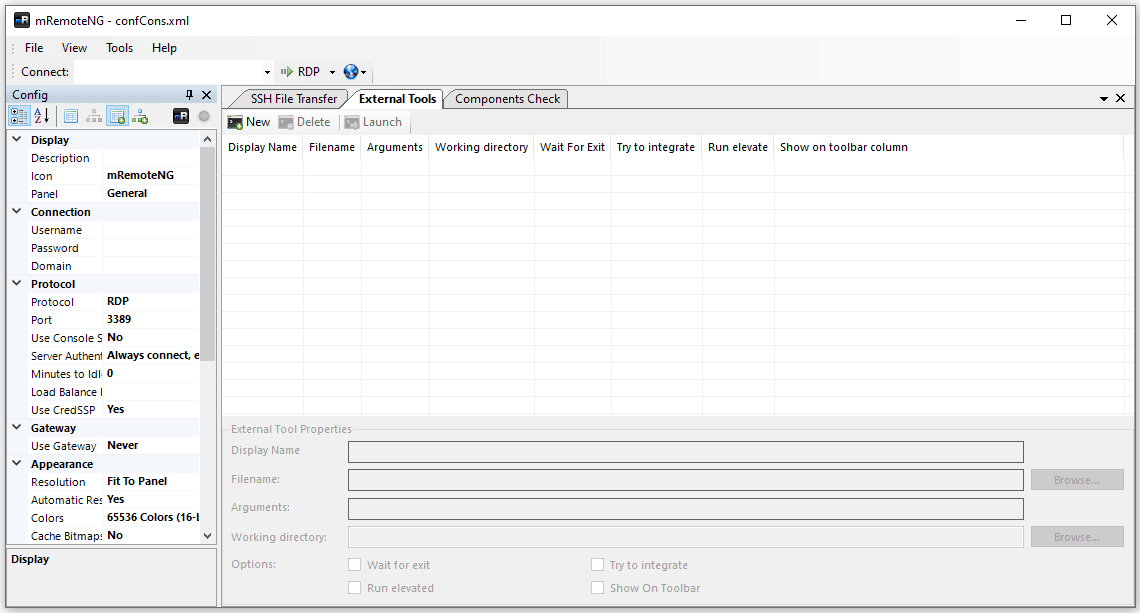Click the Config grid scroll down arrow
Screen dimensions: 1140x613
pyautogui.click(x=208, y=536)
